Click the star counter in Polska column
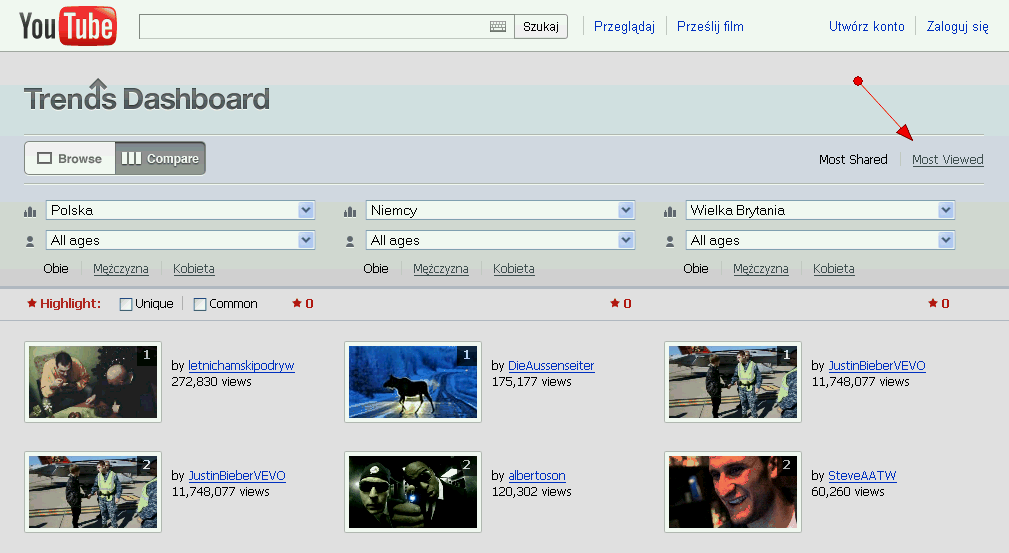Viewport: 1009px width, 553px height. coord(303,303)
